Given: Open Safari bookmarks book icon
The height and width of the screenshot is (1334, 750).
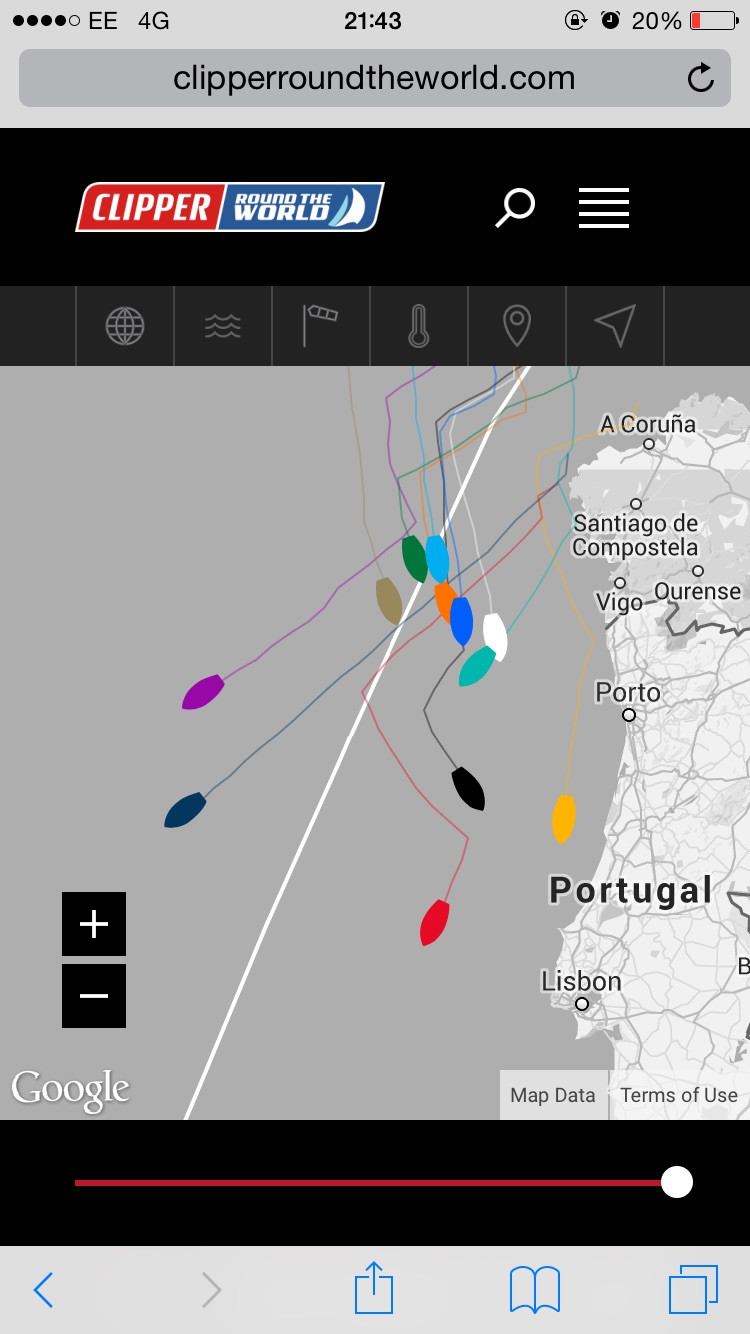Looking at the screenshot, I should (535, 1289).
